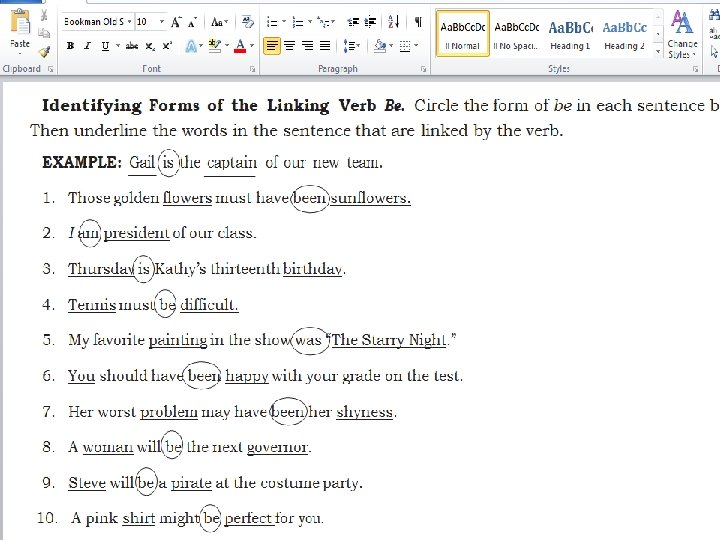Click 'The Starry Night' in sentence 5
Screen dimensions: 720x540
coord(389,340)
